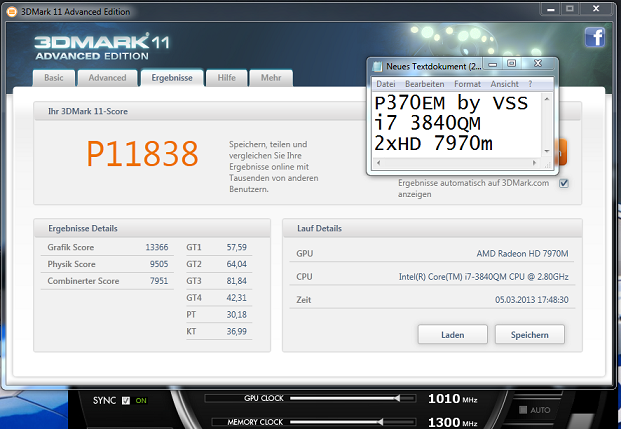The width and height of the screenshot is (621, 429).
Task: Click the Physik Score value 9505
Action: pos(159,264)
